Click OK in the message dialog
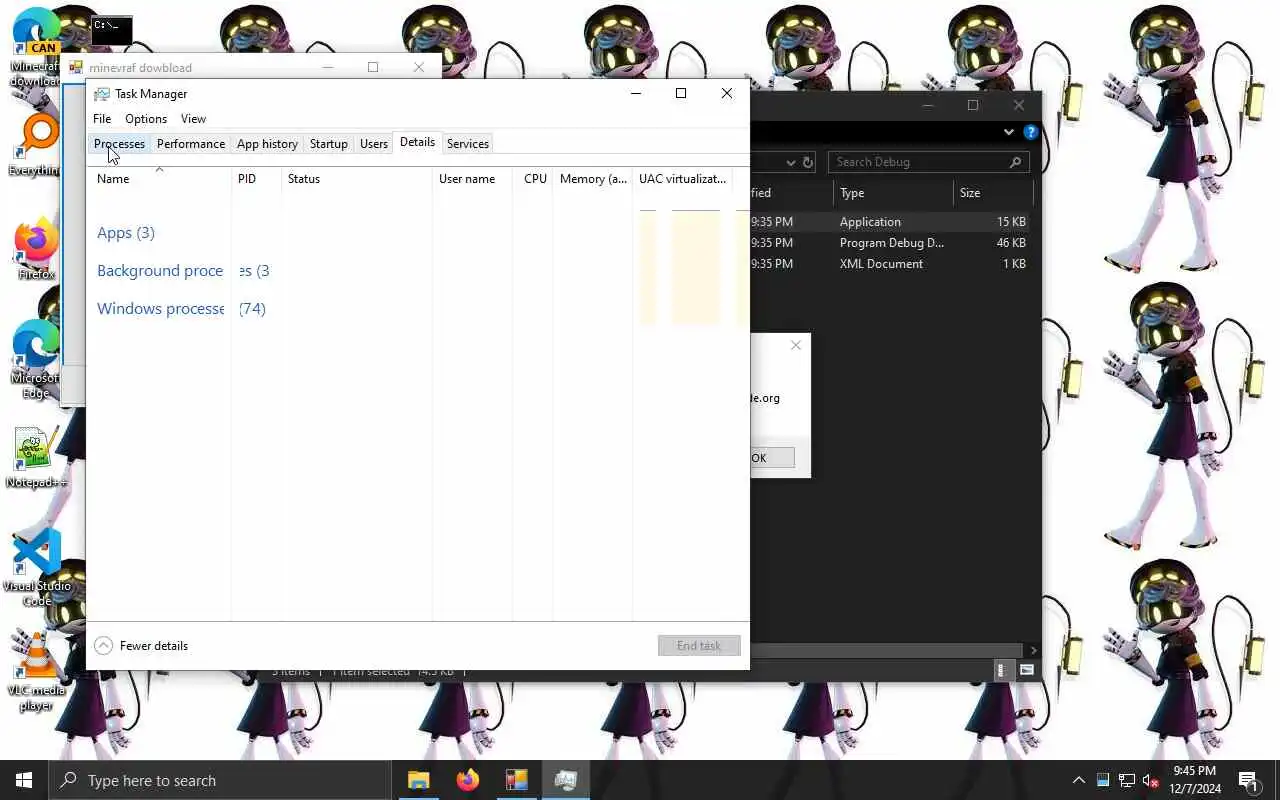 pos(771,458)
